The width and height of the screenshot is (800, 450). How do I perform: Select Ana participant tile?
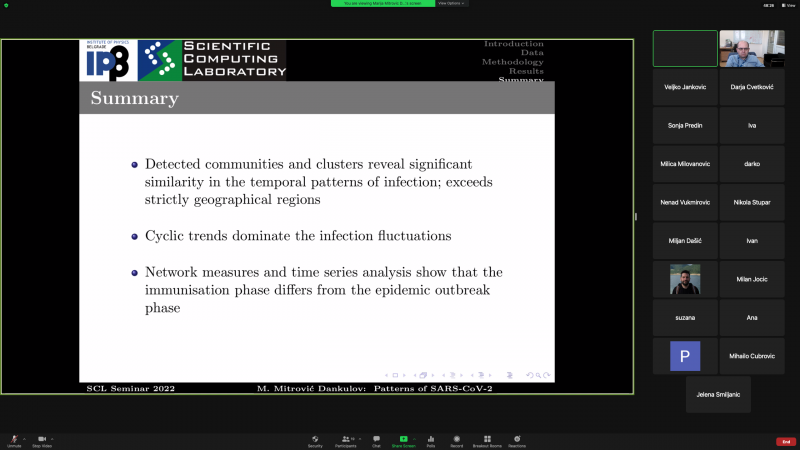752,318
